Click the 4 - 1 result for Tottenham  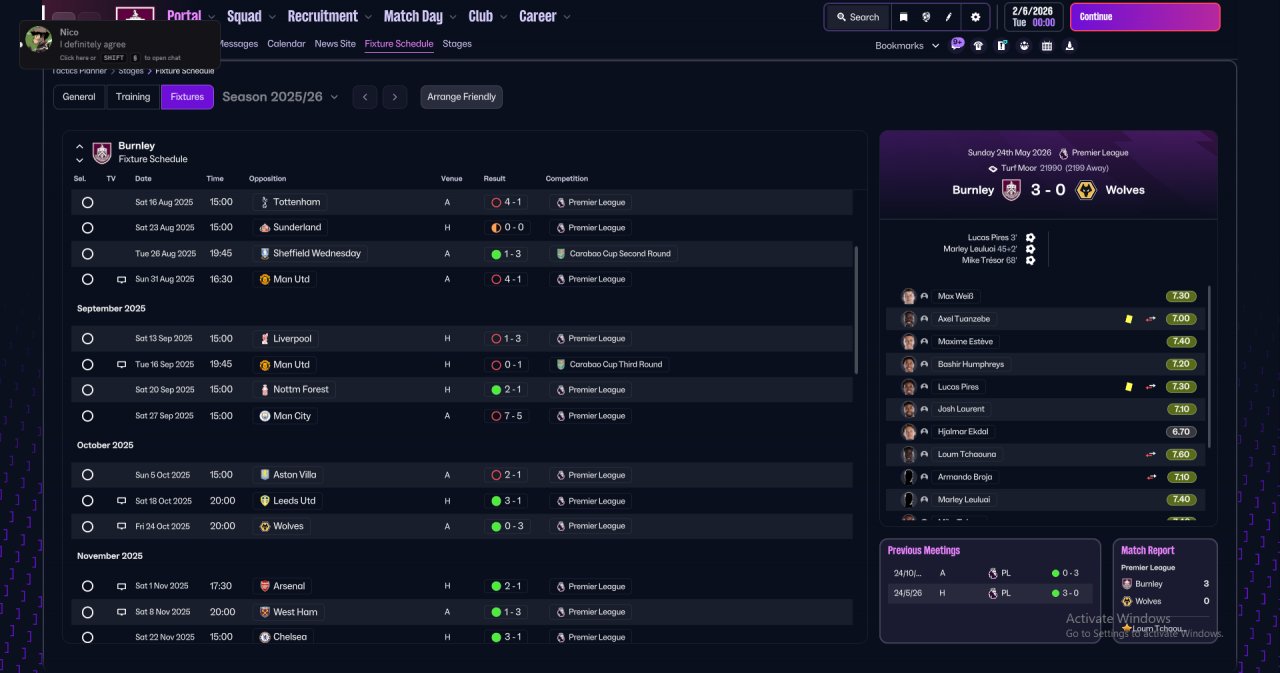point(506,202)
